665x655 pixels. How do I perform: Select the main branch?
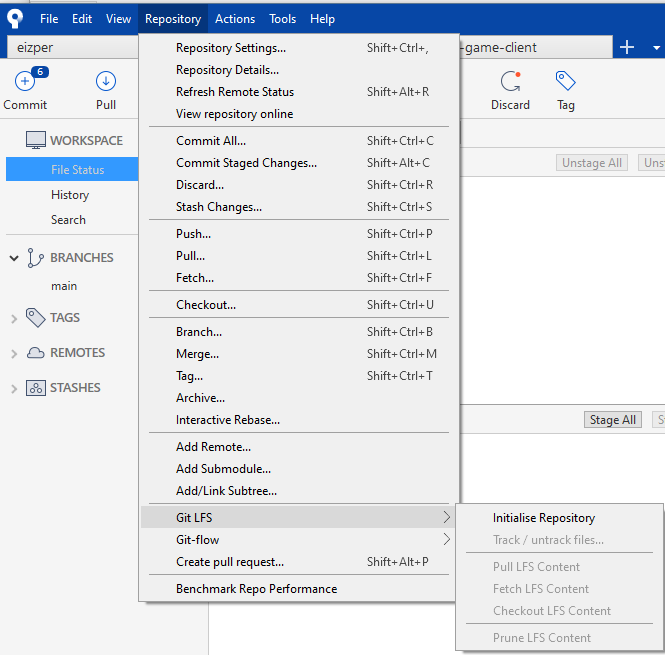click(x=64, y=286)
